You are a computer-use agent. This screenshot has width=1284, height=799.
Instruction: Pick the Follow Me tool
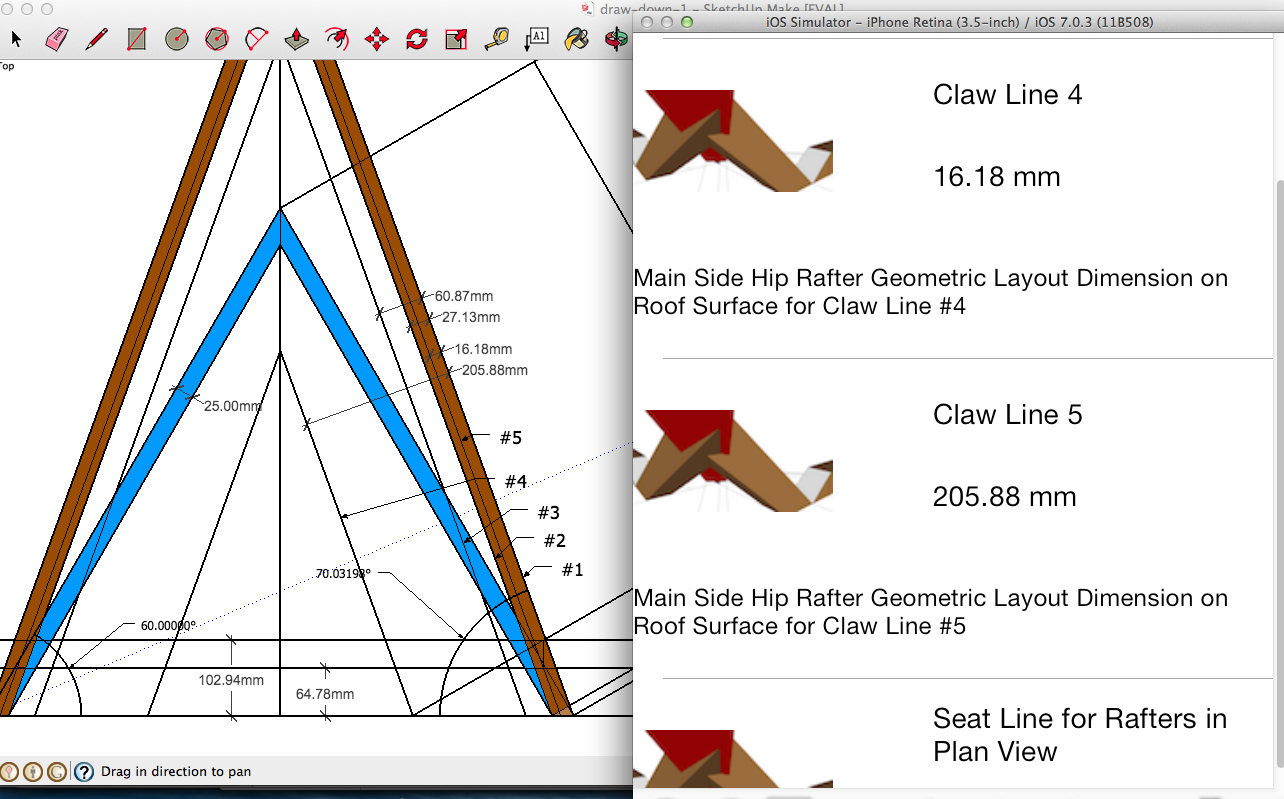(337, 40)
